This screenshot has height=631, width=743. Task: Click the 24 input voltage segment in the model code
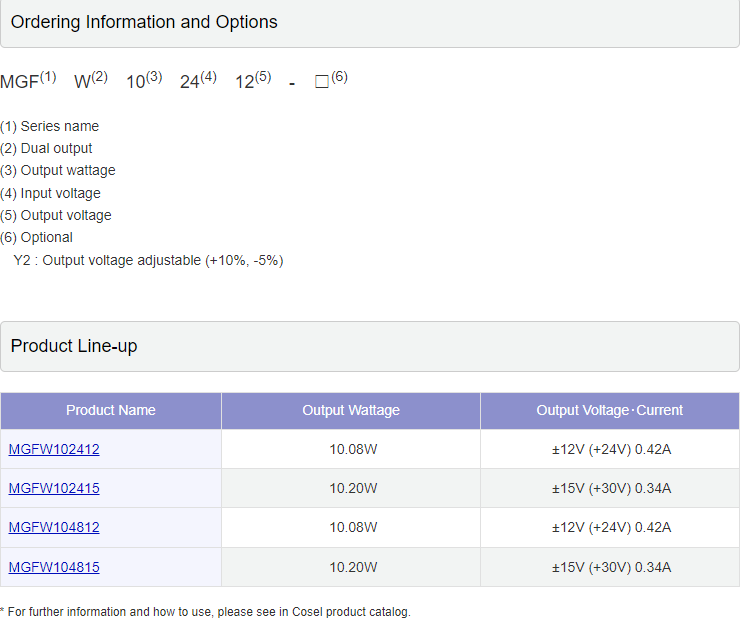coord(190,82)
